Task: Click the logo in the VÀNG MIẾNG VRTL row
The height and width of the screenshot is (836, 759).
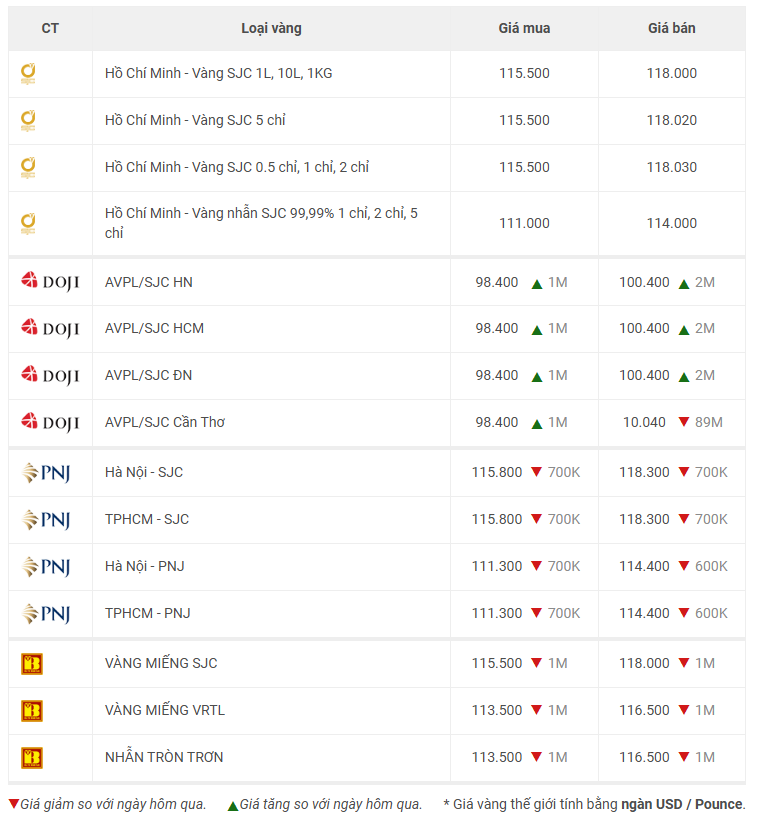Action: (x=32, y=711)
